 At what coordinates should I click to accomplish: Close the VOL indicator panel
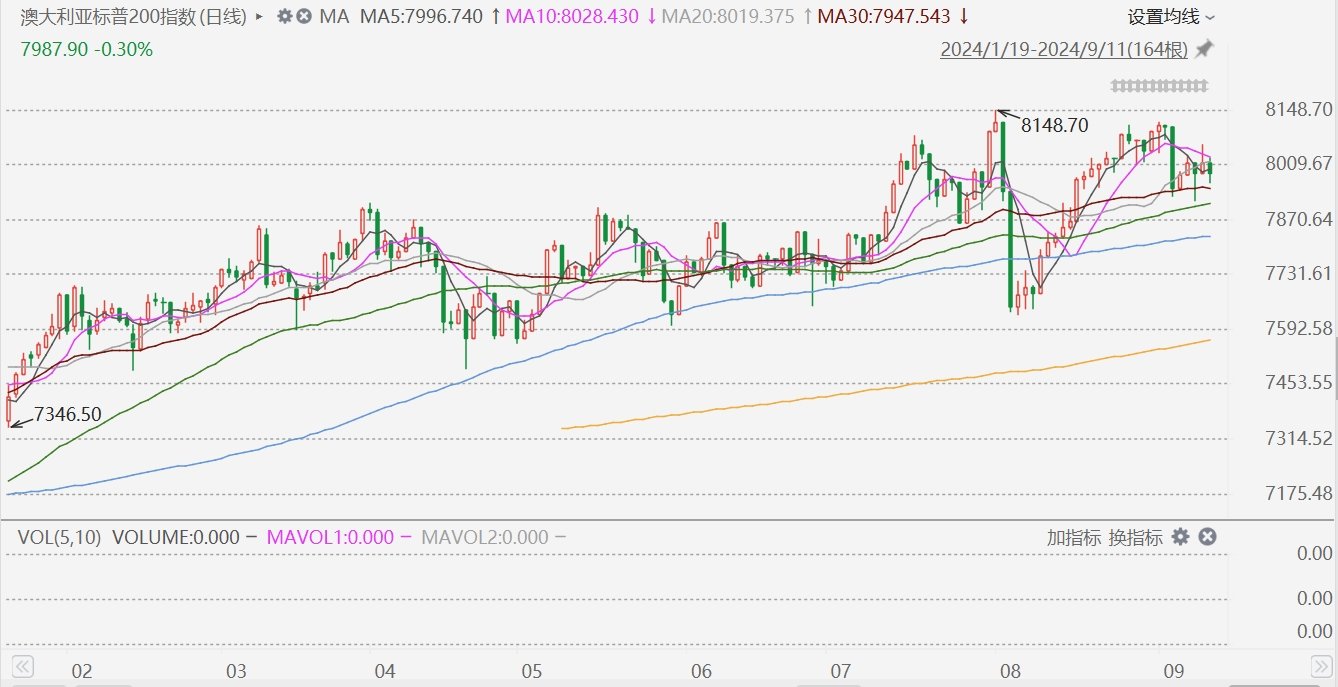tap(1207, 537)
